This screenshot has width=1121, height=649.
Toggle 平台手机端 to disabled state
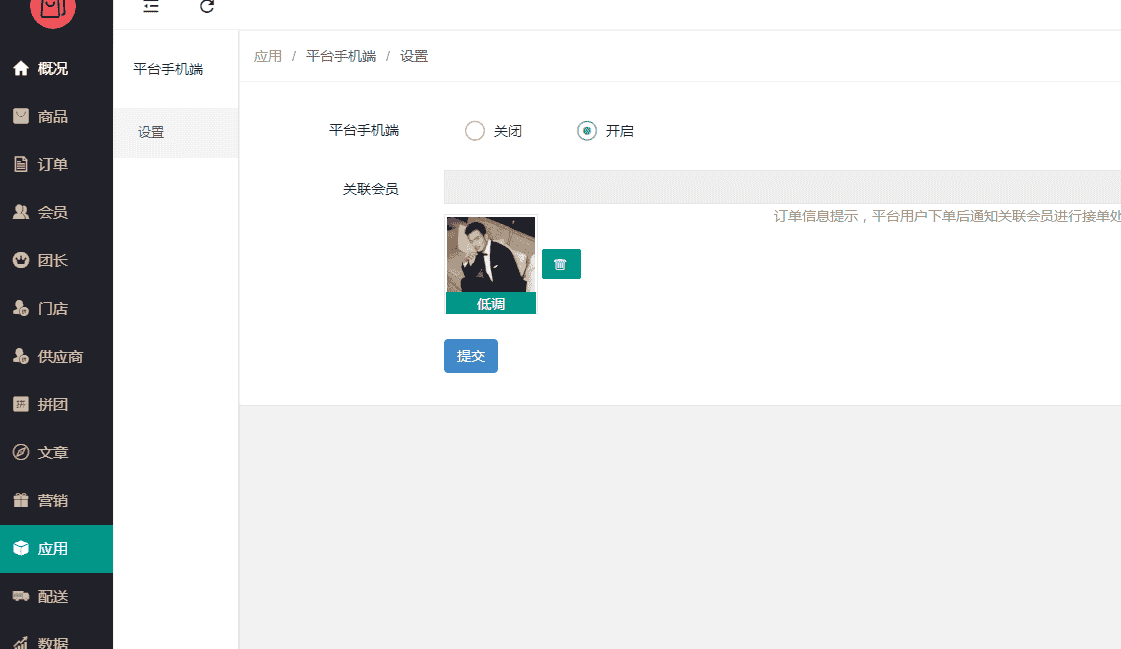point(474,130)
